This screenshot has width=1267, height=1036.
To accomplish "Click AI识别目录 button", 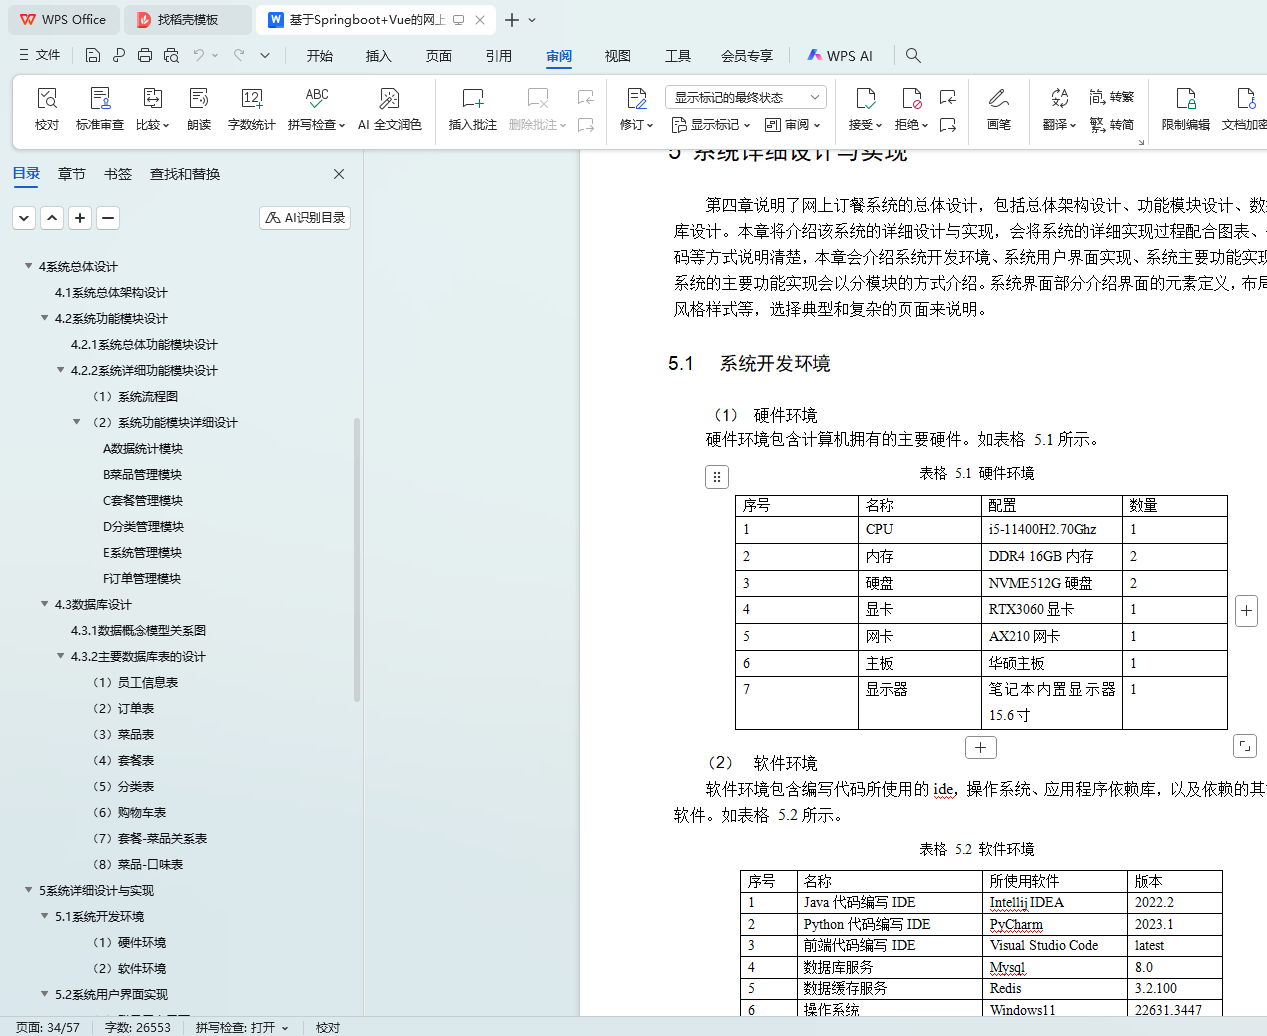I will click(x=305, y=218).
